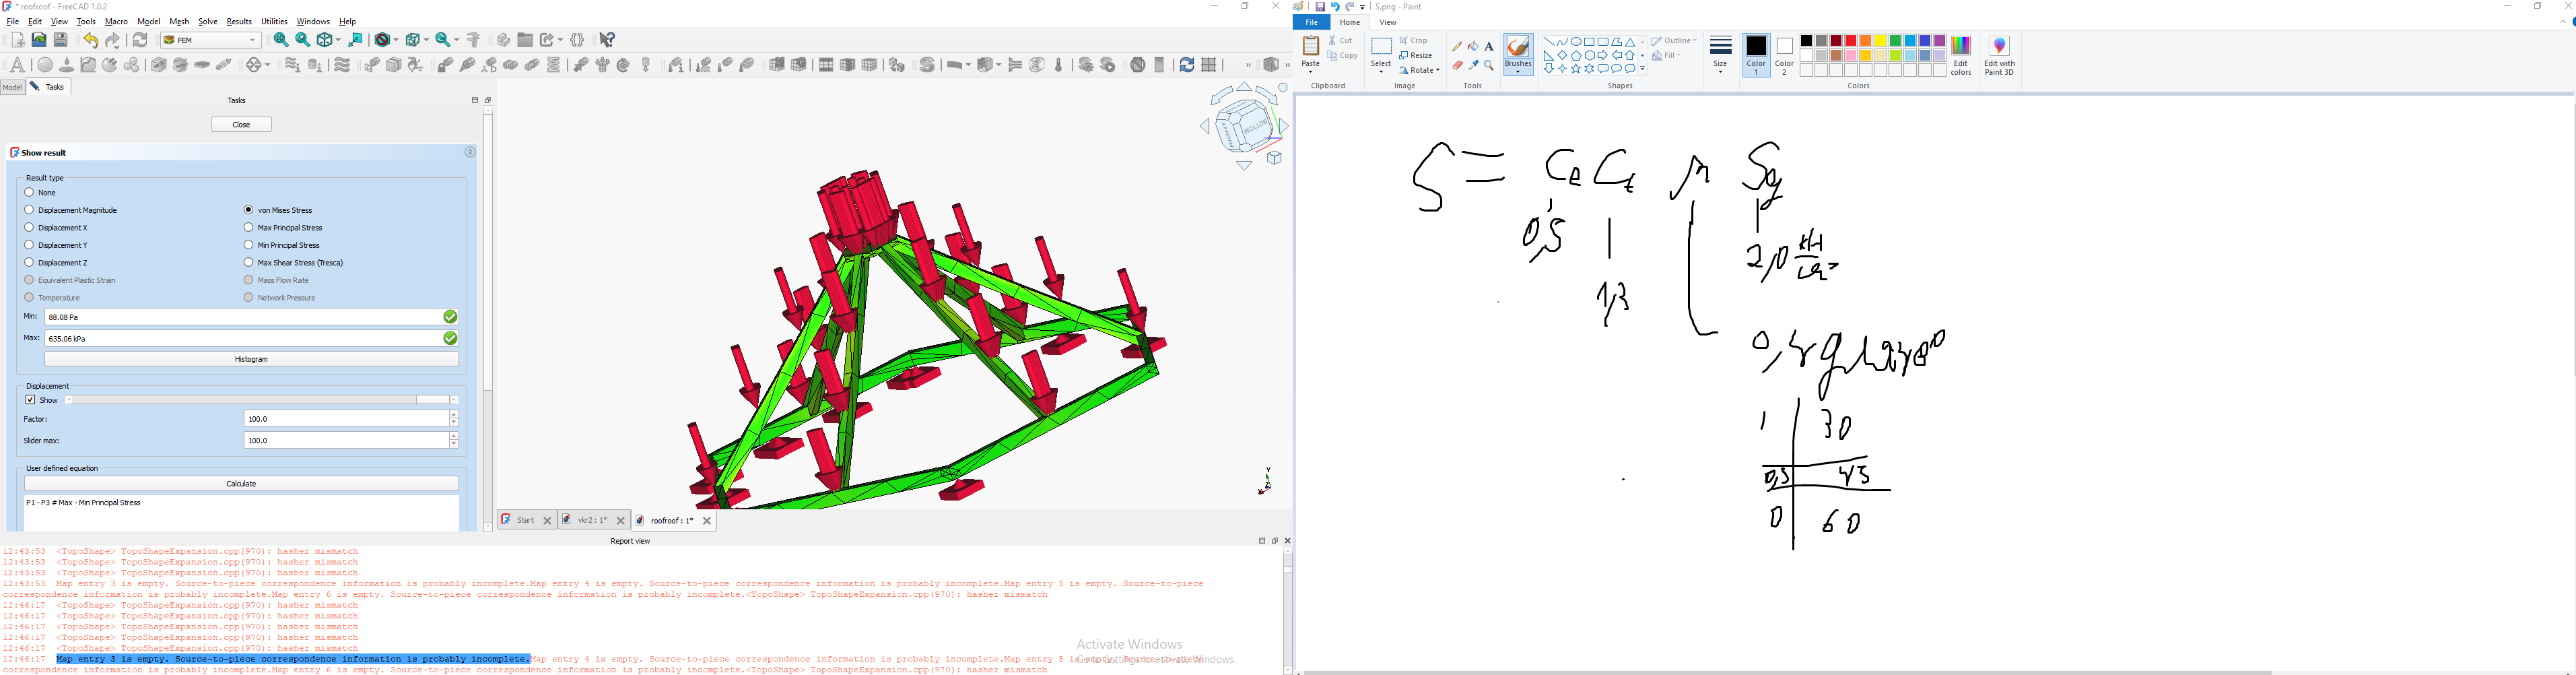Toggle the displacement Show checkbox

(x=30, y=400)
